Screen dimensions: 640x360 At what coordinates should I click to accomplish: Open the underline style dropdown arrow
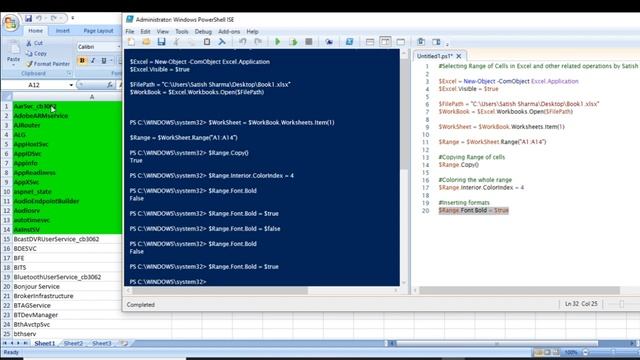[x=111, y=61]
